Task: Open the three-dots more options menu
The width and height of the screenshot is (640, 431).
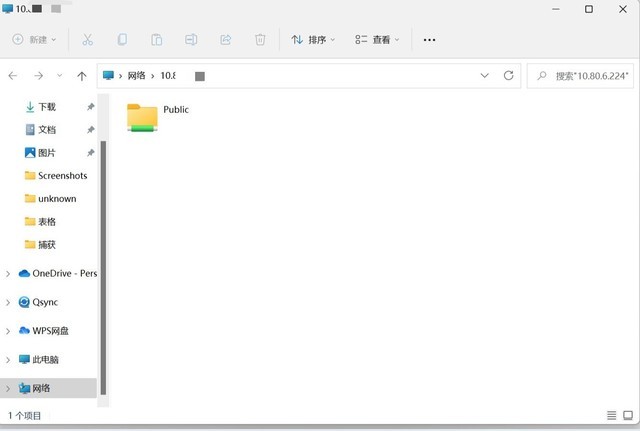Action: coord(429,40)
